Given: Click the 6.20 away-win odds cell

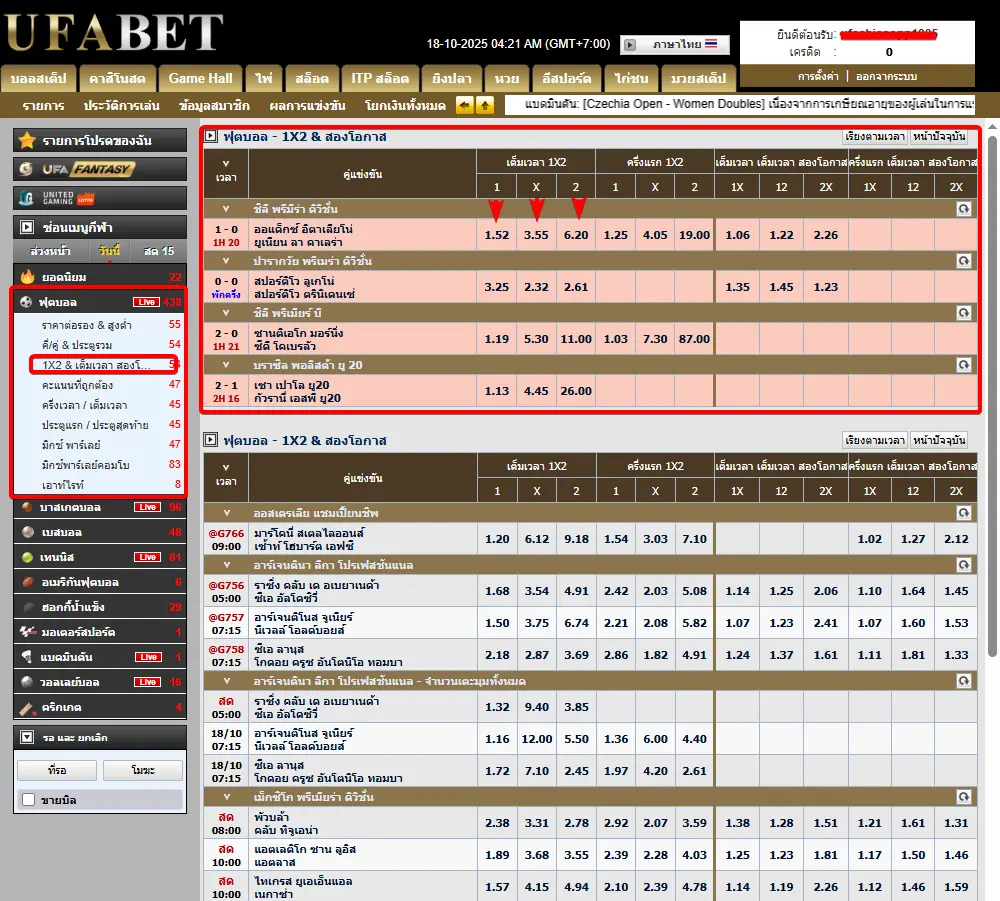Looking at the screenshot, I should pos(576,236).
